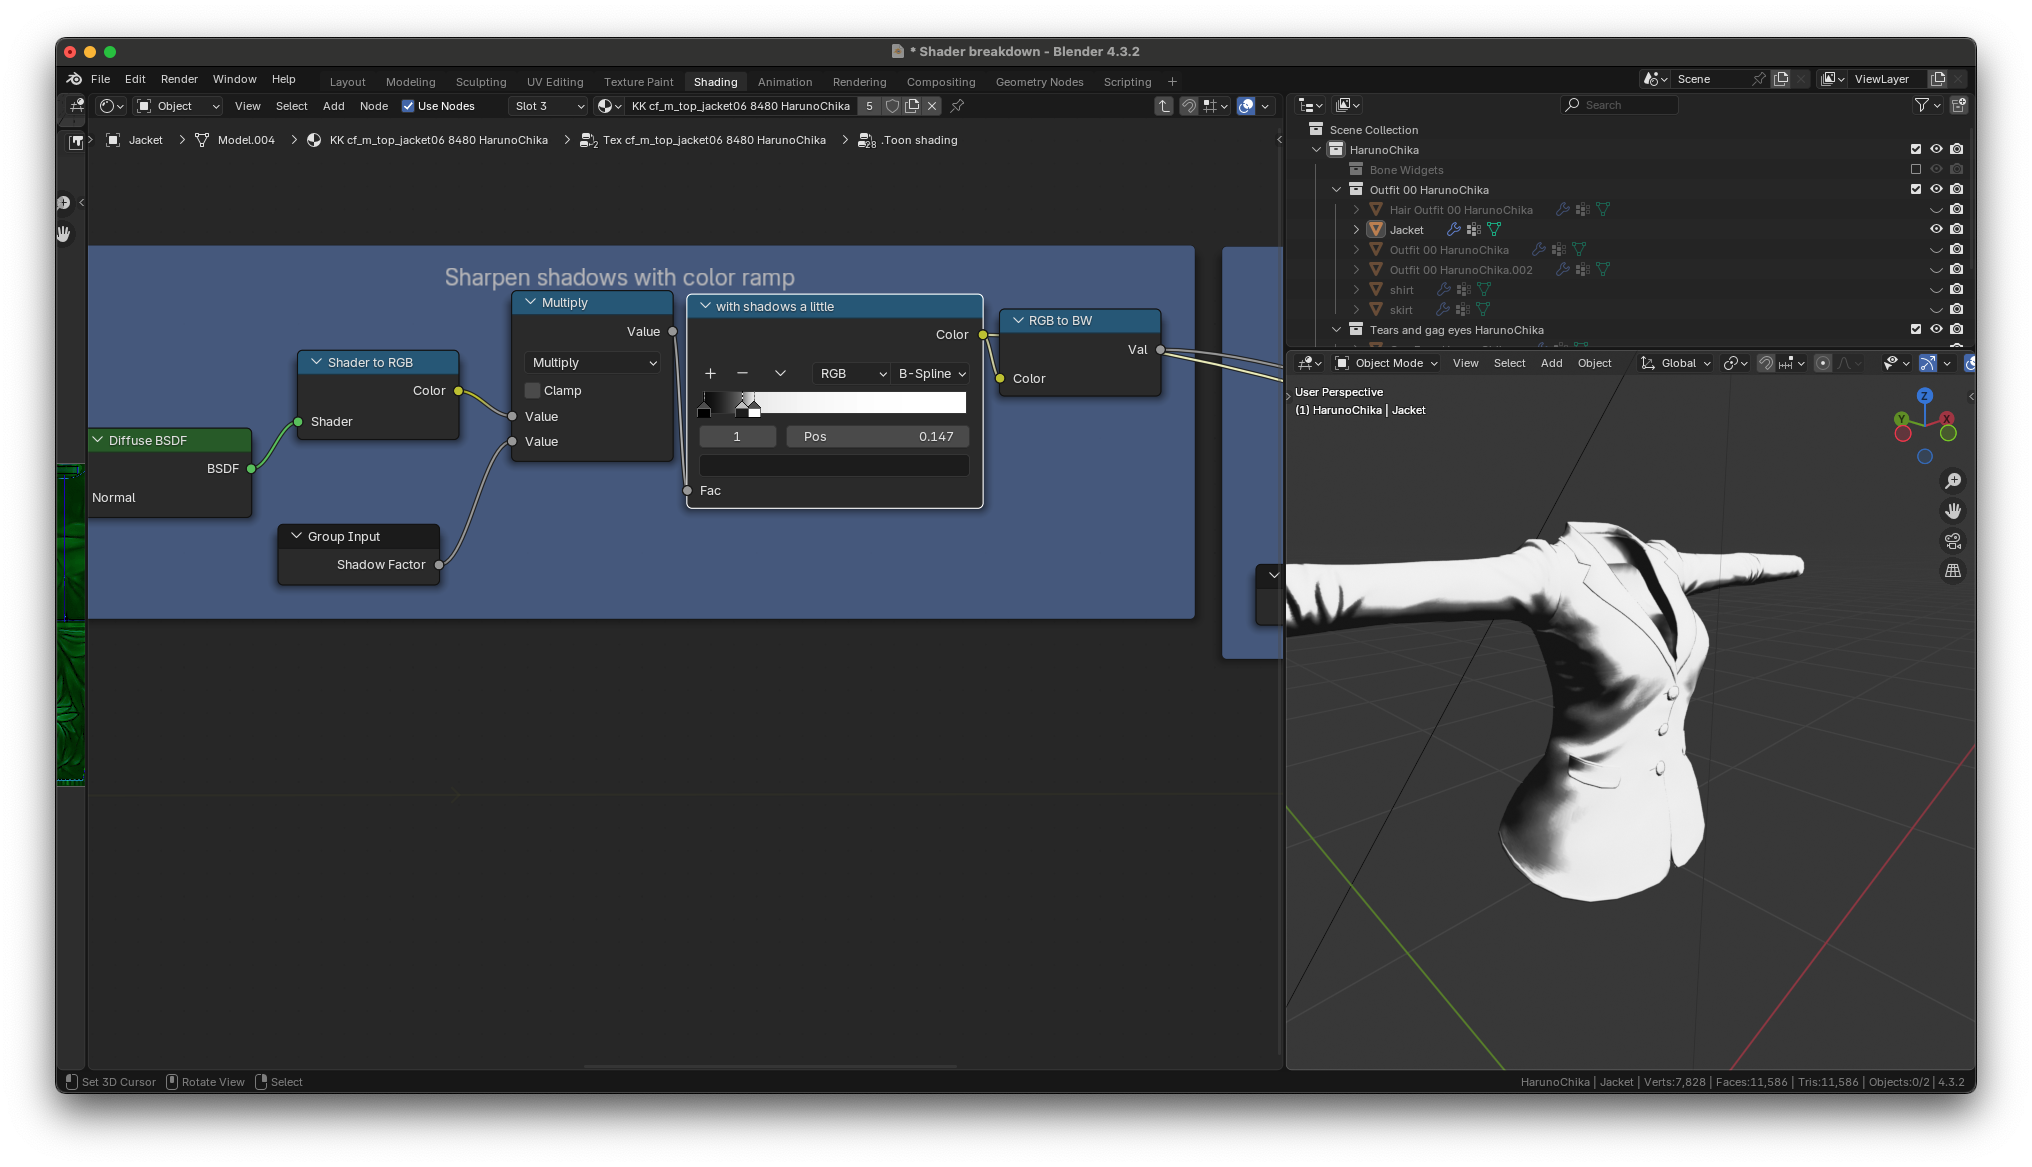Open the Object Mode dropdown
The height and width of the screenshot is (1167, 2032).
coord(1387,363)
